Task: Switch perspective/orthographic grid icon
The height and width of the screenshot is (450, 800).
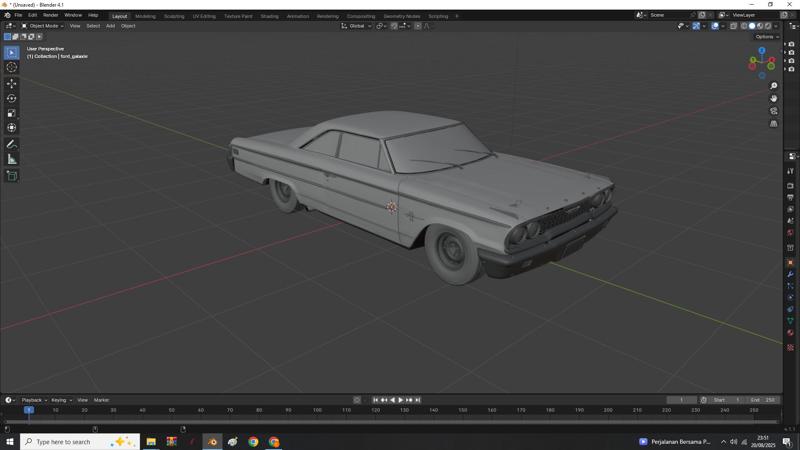Action: point(773,123)
